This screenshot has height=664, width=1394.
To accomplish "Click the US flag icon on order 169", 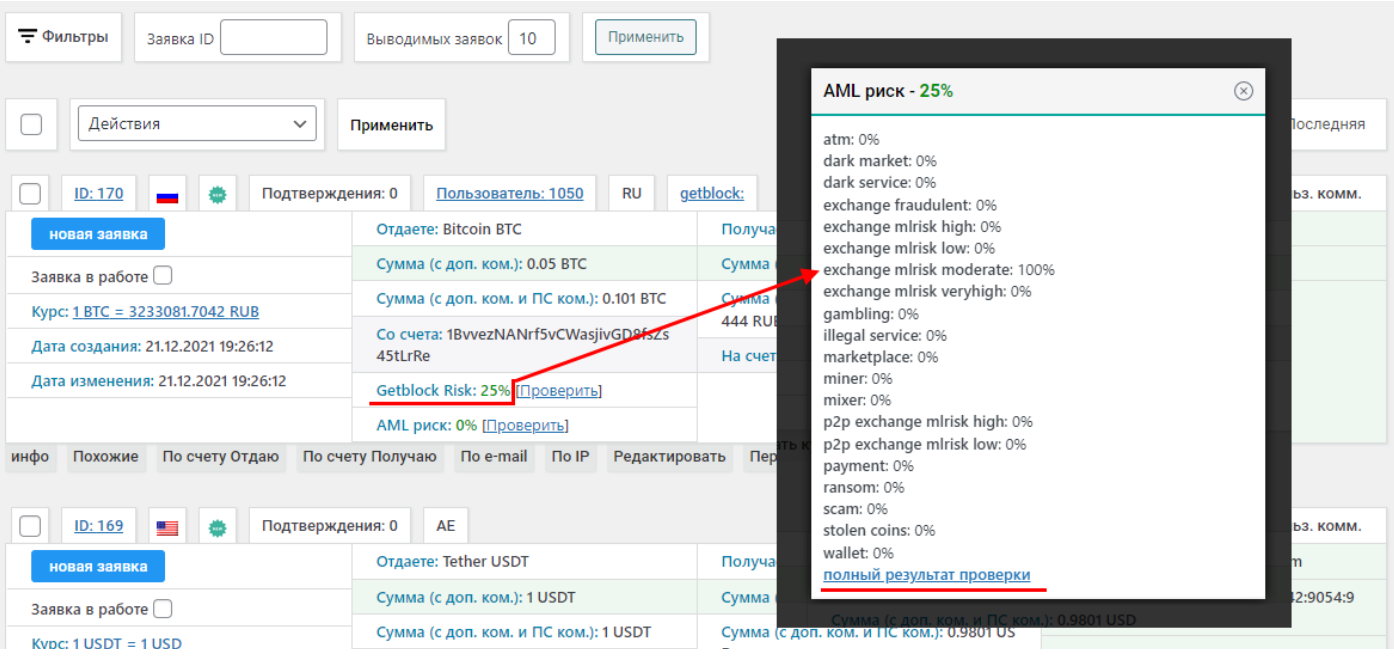I will [x=167, y=527].
